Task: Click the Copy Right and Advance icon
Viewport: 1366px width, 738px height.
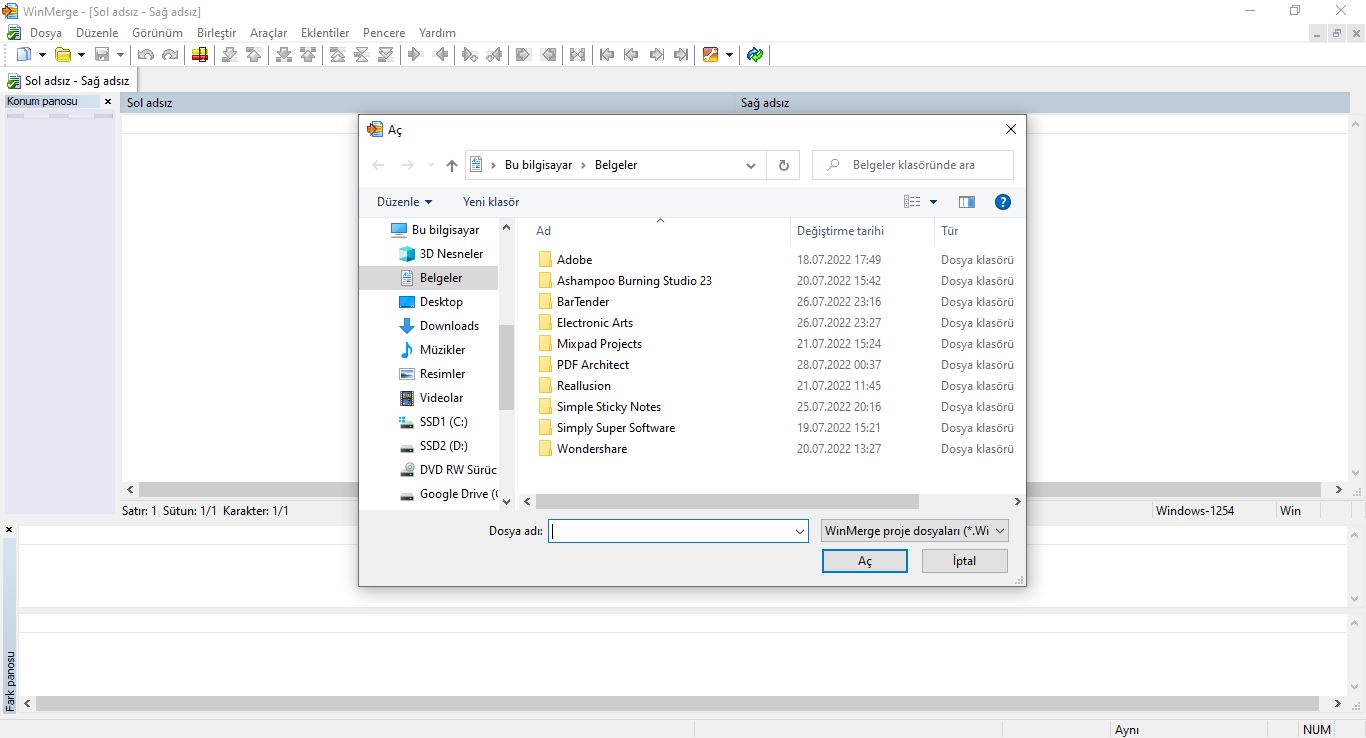Action: click(x=470, y=54)
